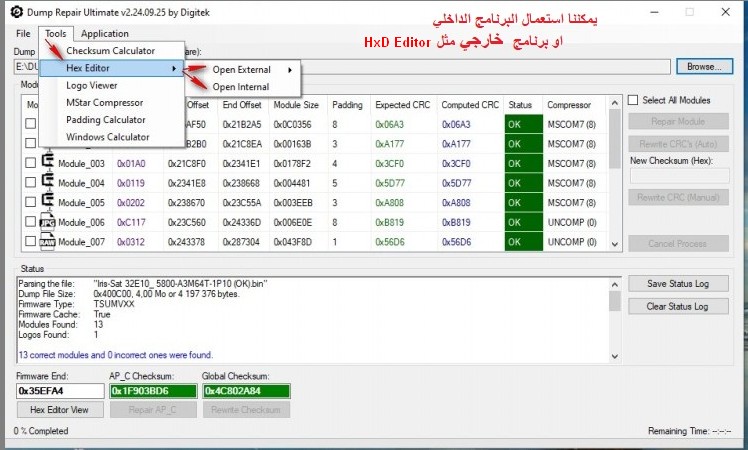
Task: Click Repair AP_C button
Action: pyautogui.click(x=153, y=409)
